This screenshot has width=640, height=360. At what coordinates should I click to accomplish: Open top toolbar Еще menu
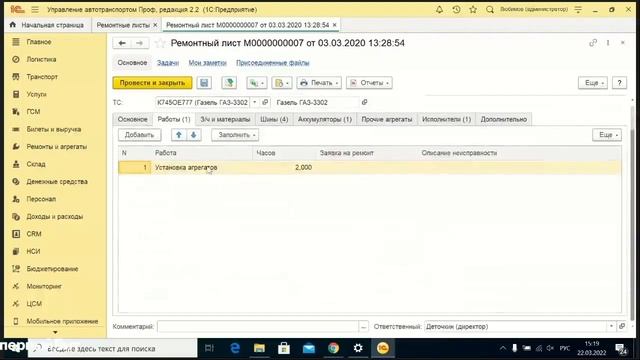click(593, 83)
